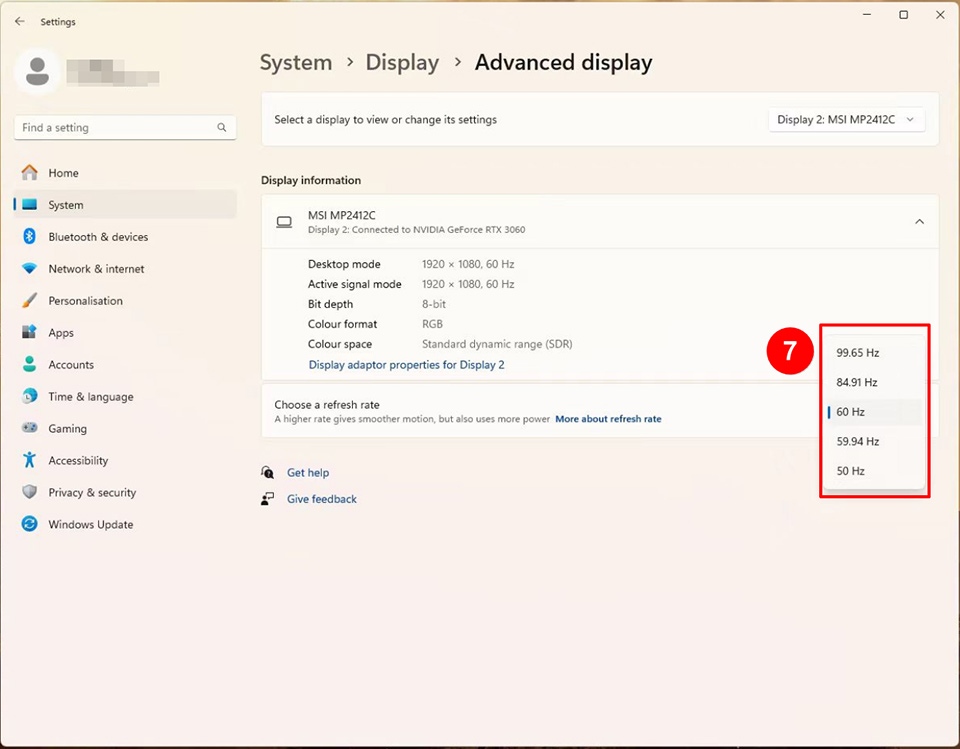Select 50 Hz refresh rate
Viewport: 960px width, 749px height.
click(874, 470)
